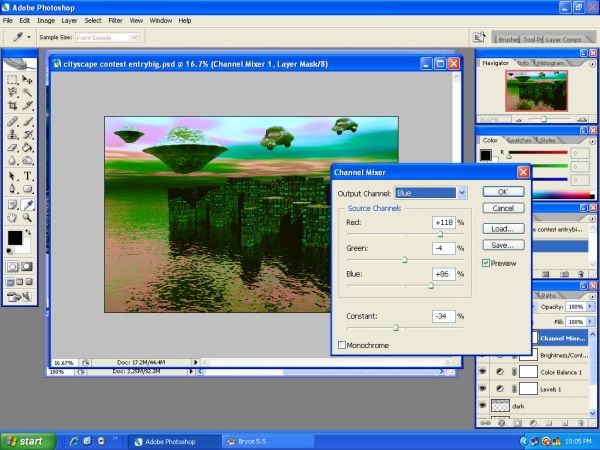
Task: Open the Color panel options menu
Action: (592, 141)
